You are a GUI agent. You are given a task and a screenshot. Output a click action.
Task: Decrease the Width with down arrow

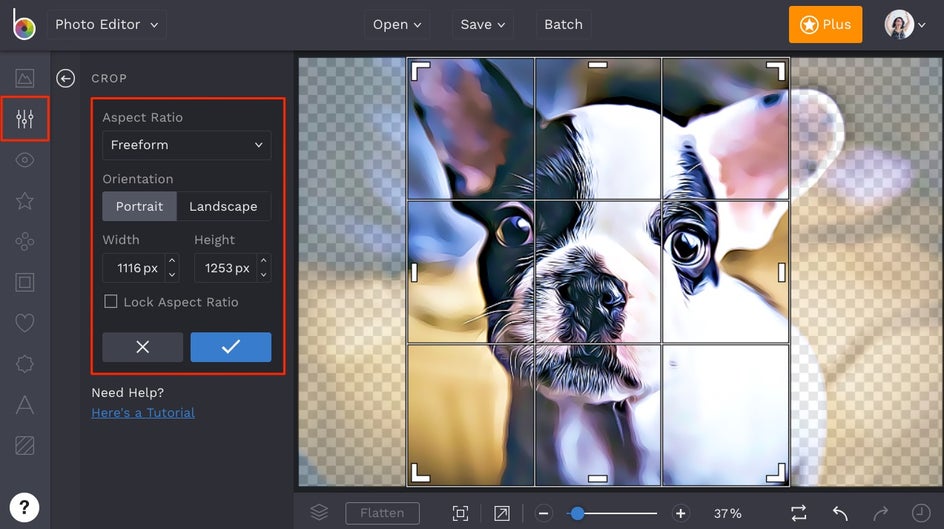[172, 274]
